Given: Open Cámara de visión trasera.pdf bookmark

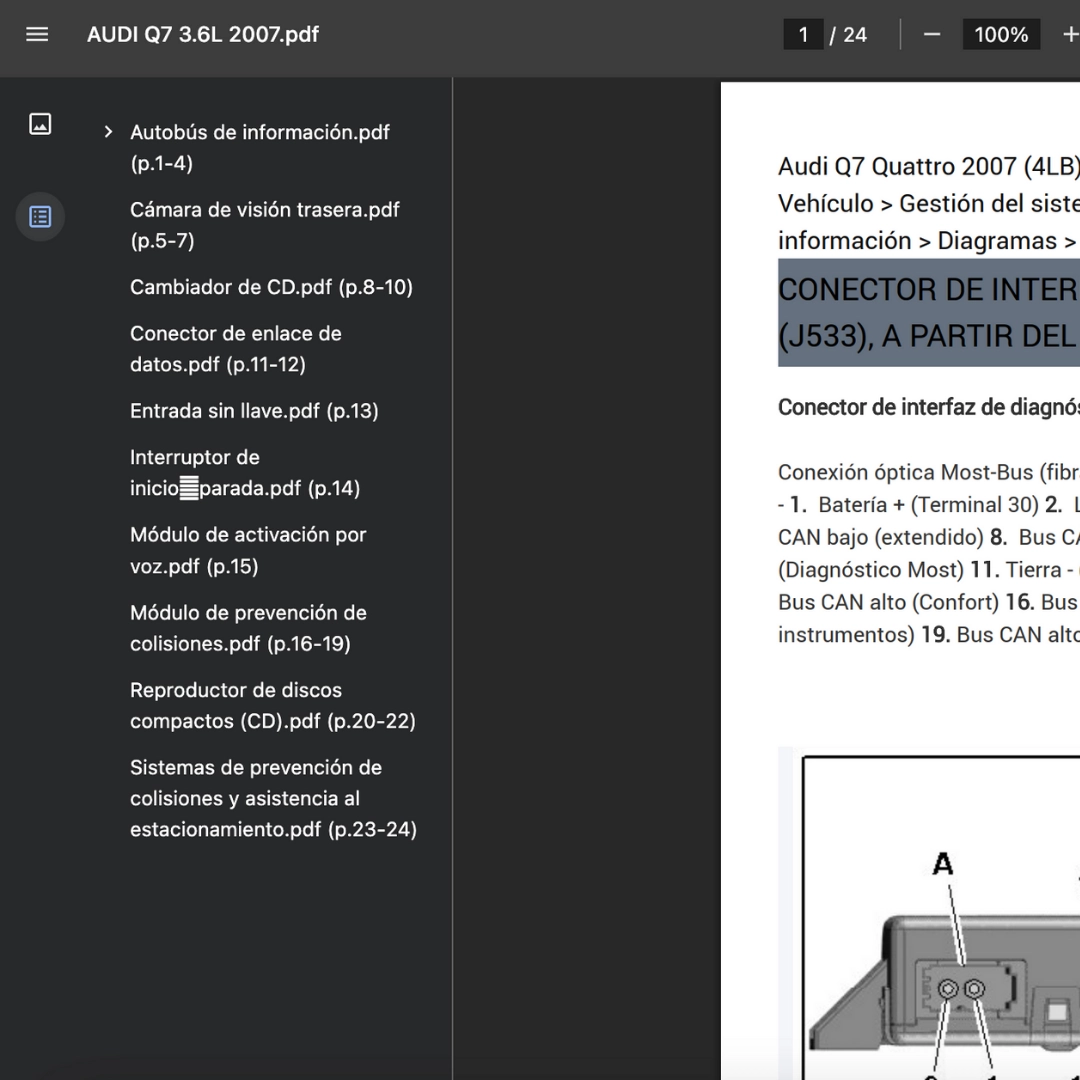Looking at the screenshot, I should 264,225.
